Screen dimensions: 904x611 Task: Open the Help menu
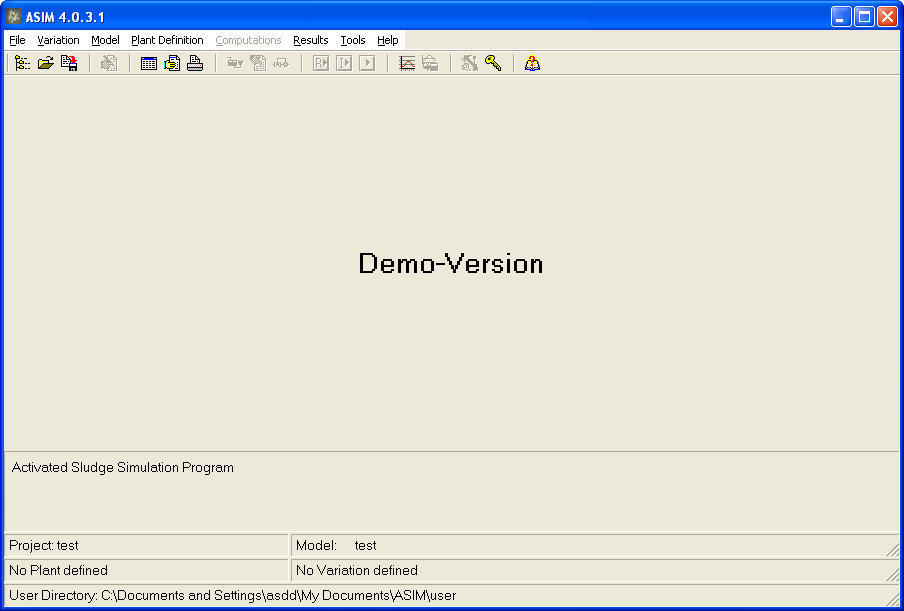pyautogui.click(x=388, y=40)
